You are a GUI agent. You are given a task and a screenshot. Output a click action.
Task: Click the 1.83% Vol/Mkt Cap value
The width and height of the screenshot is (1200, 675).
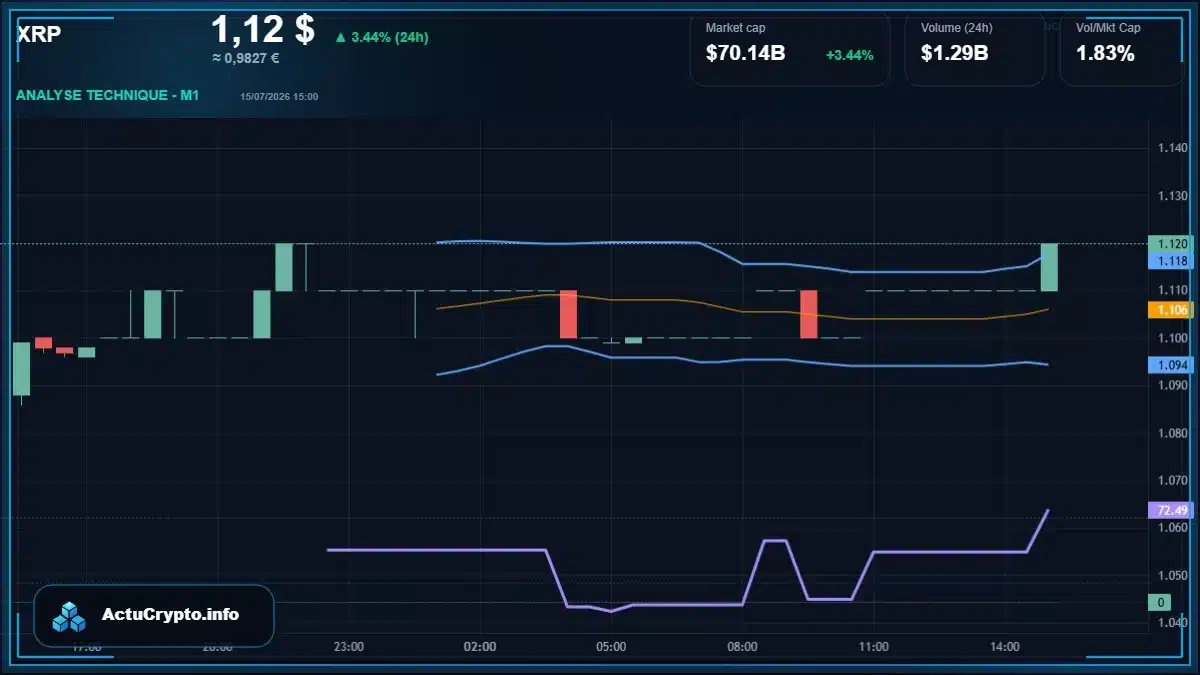[x=1105, y=54]
